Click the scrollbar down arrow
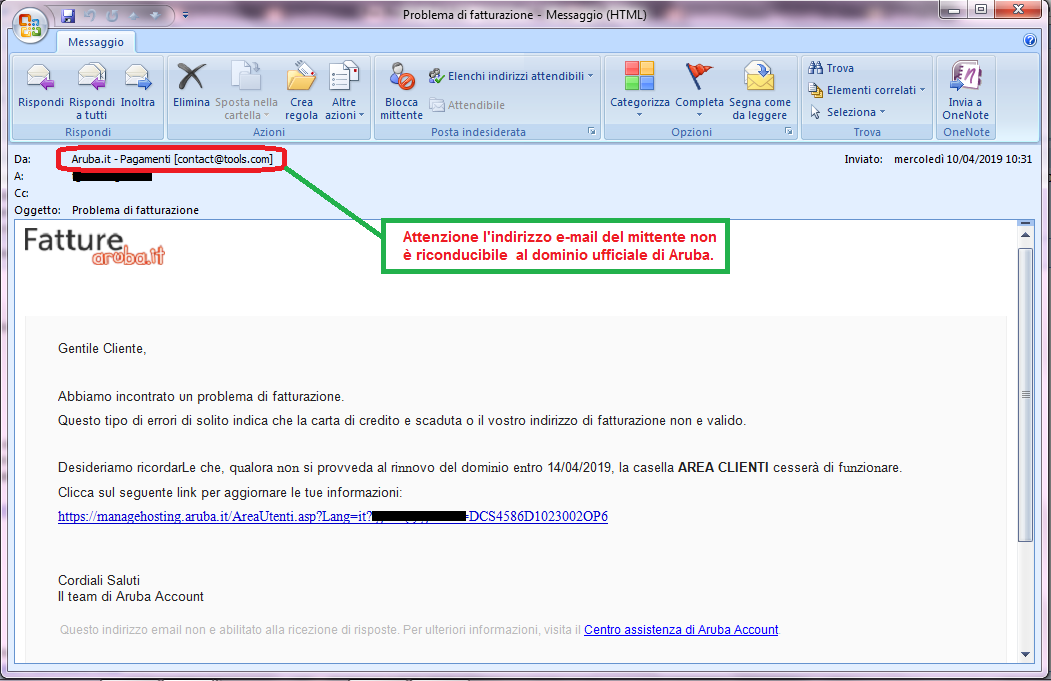The height and width of the screenshot is (681, 1051). pos(1026,654)
